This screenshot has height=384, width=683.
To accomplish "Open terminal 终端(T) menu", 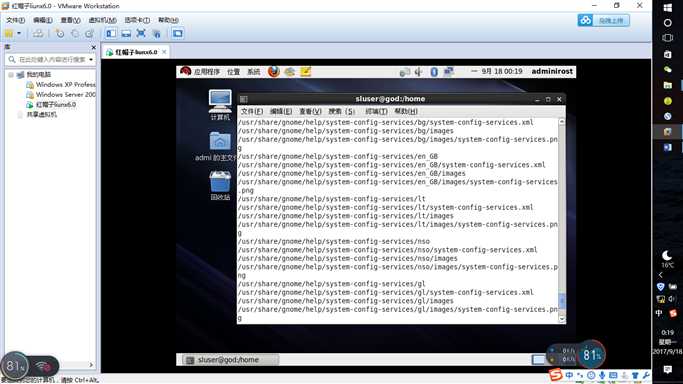I will pyautogui.click(x=376, y=111).
